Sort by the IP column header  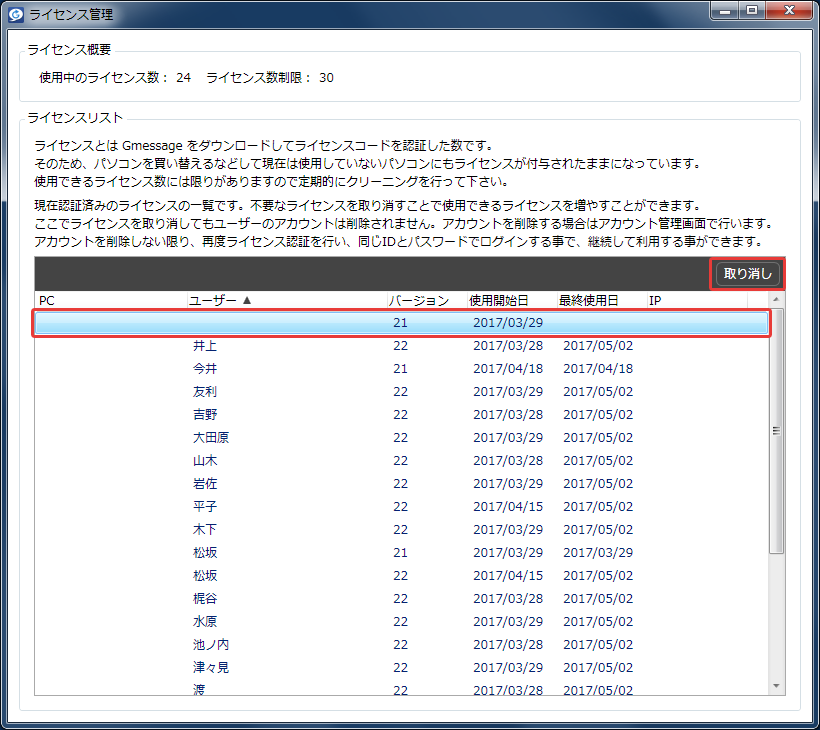pyautogui.click(x=698, y=301)
